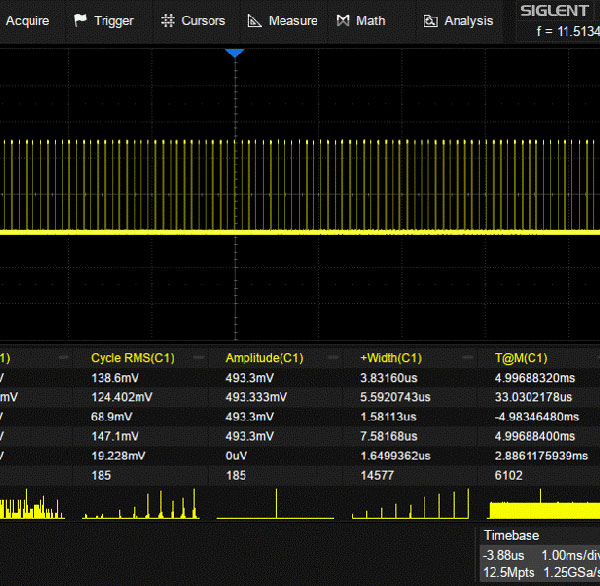Select the Amplitude(C1) measurement header
The image size is (600, 586).
tap(264, 358)
